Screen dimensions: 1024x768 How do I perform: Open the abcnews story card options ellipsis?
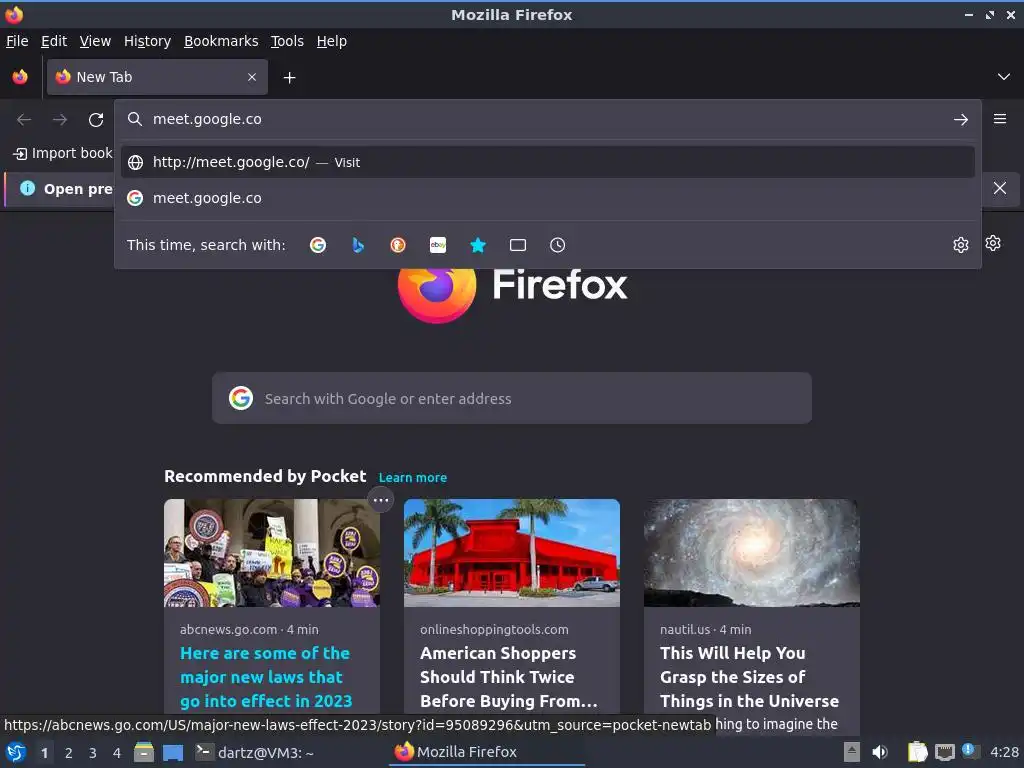coord(381,500)
